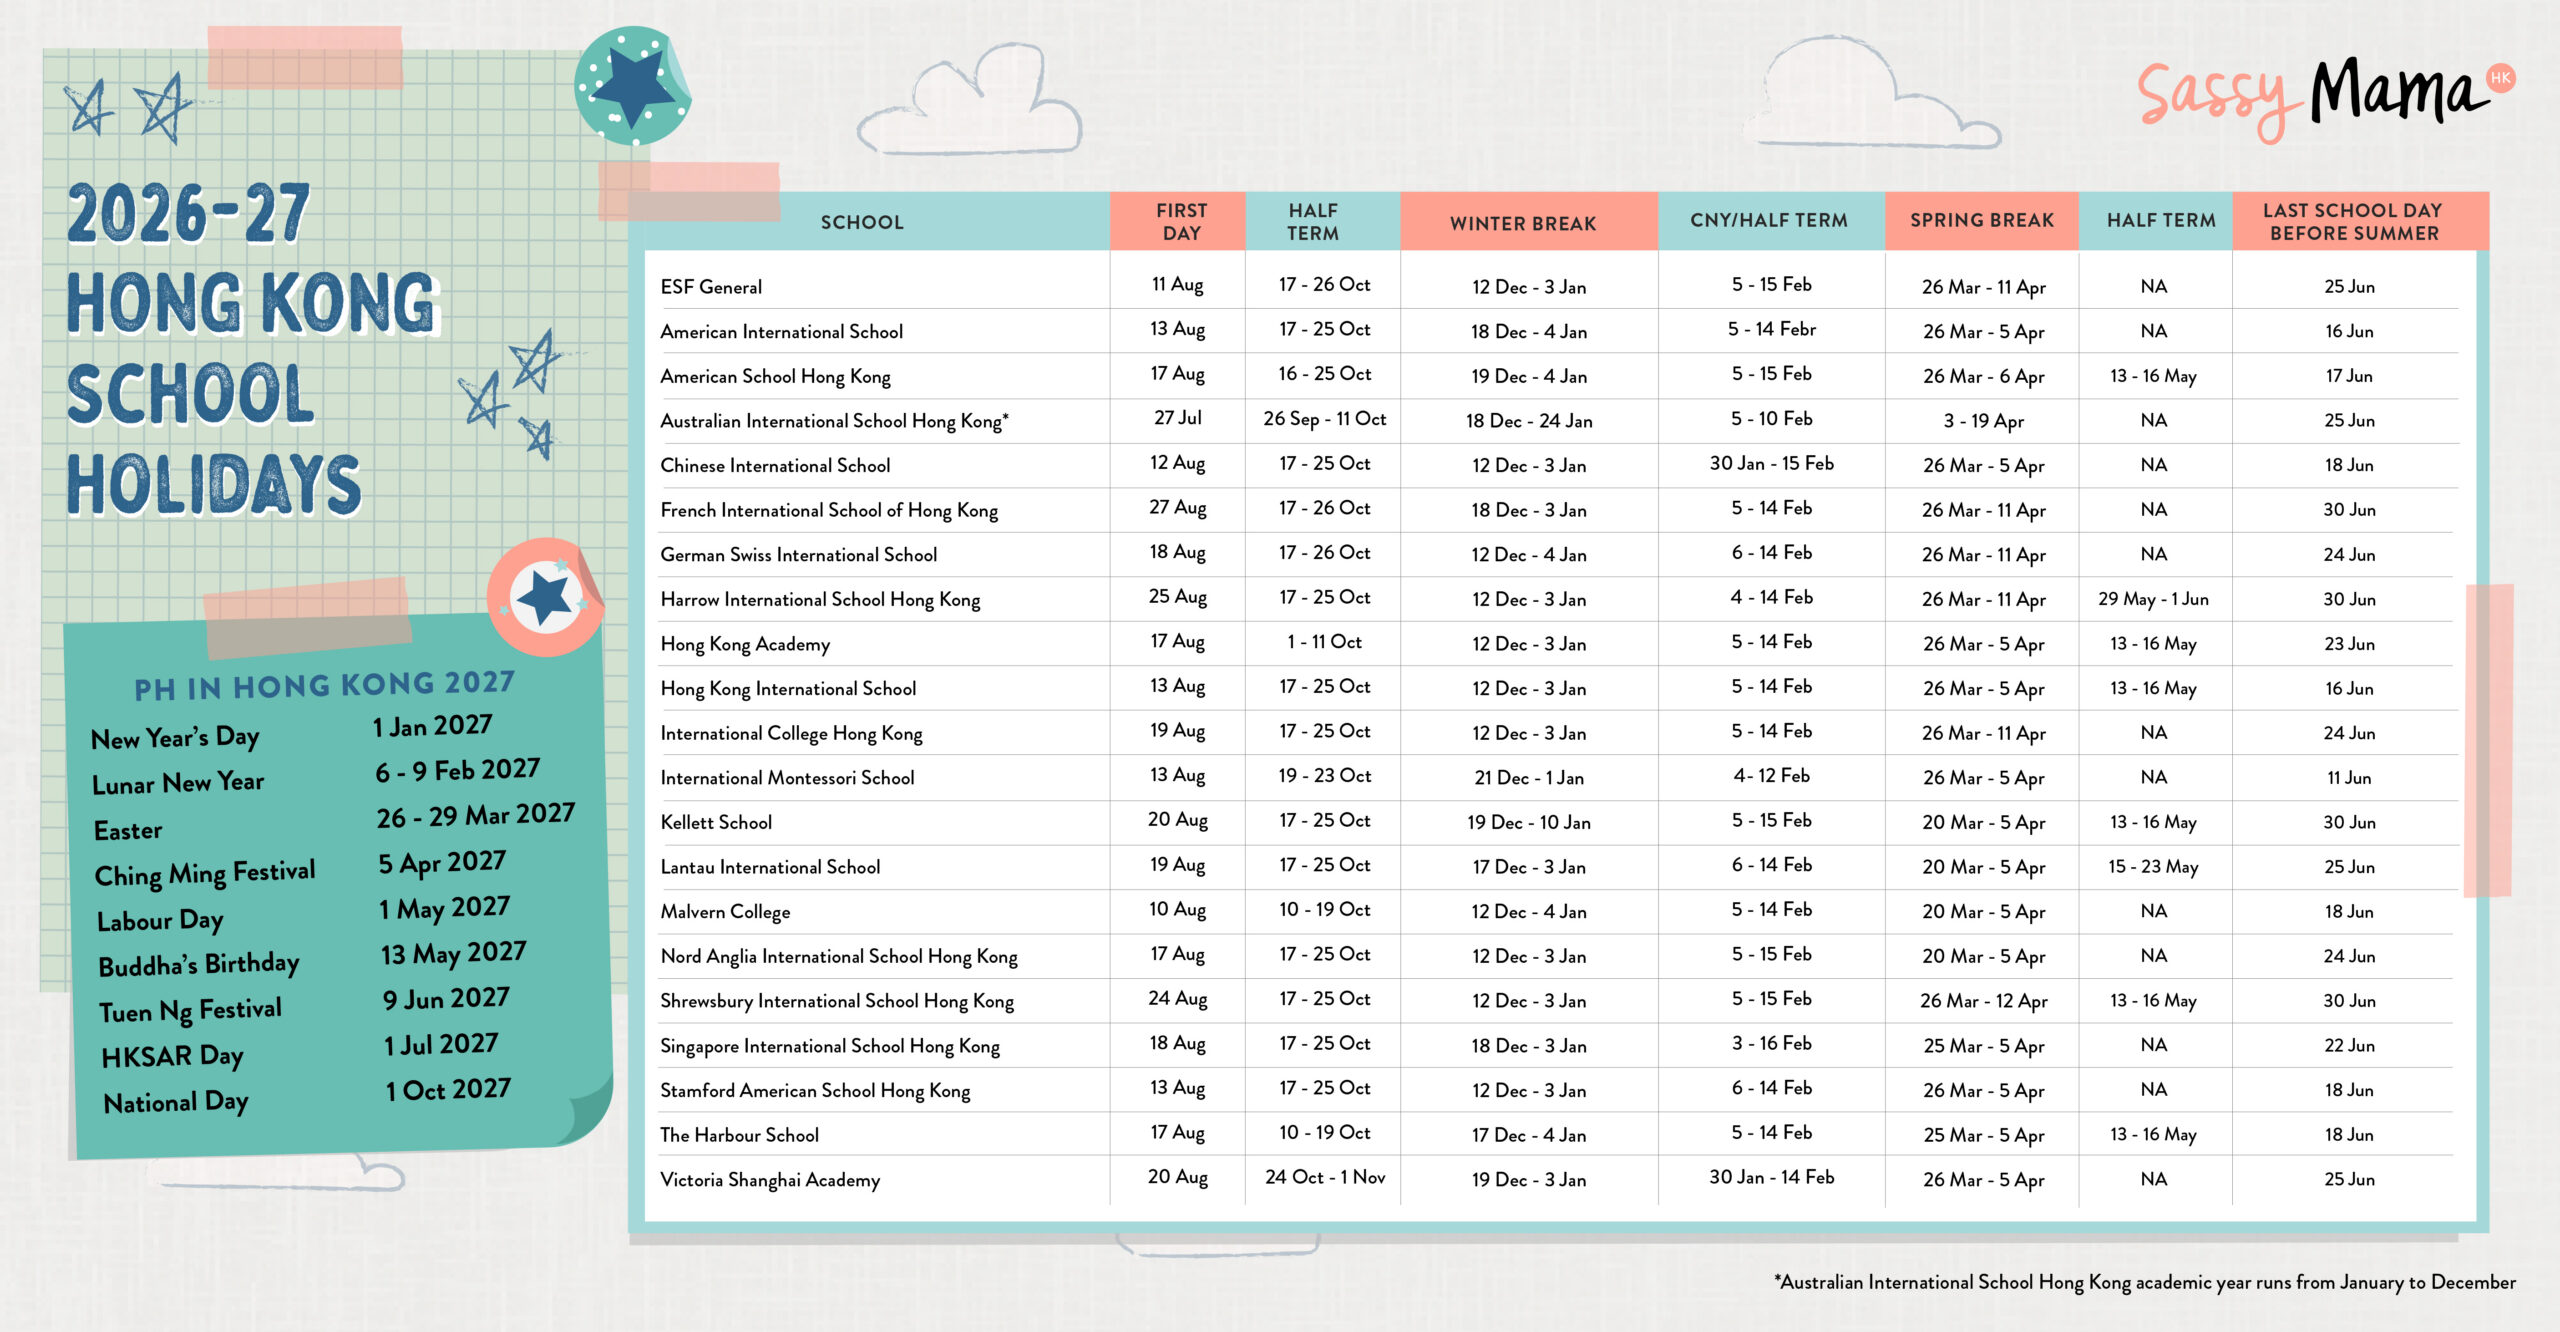Click International College Hong Kong name

[791, 733]
